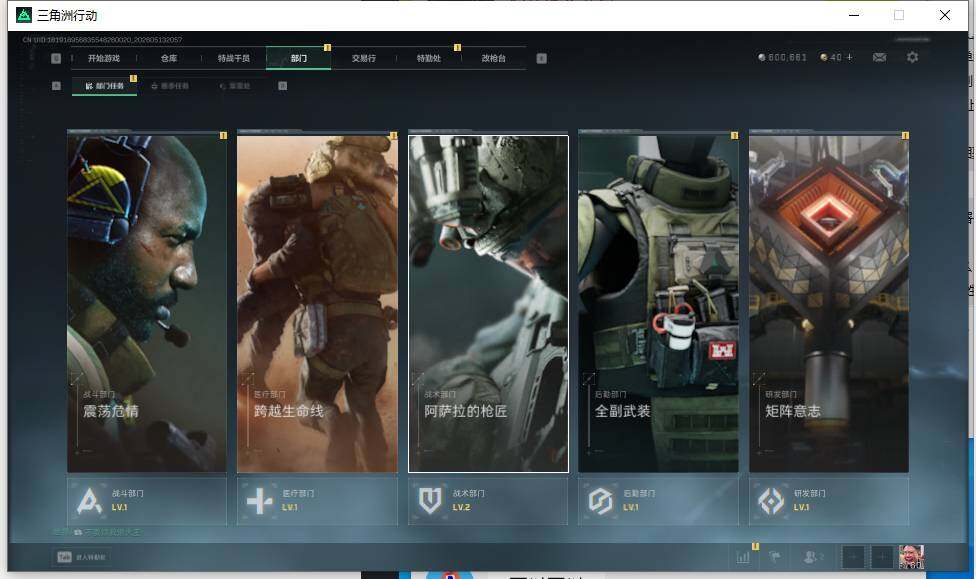Click the LV.1 level under 后勤部门
Image resolution: width=976 pixels, height=579 pixels.
(x=631, y=507)
